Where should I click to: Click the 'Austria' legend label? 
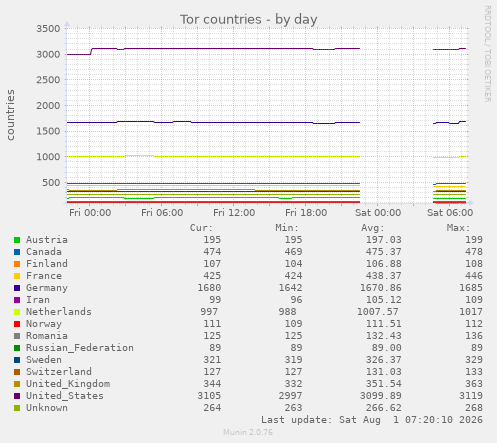(x=47, y=240)
